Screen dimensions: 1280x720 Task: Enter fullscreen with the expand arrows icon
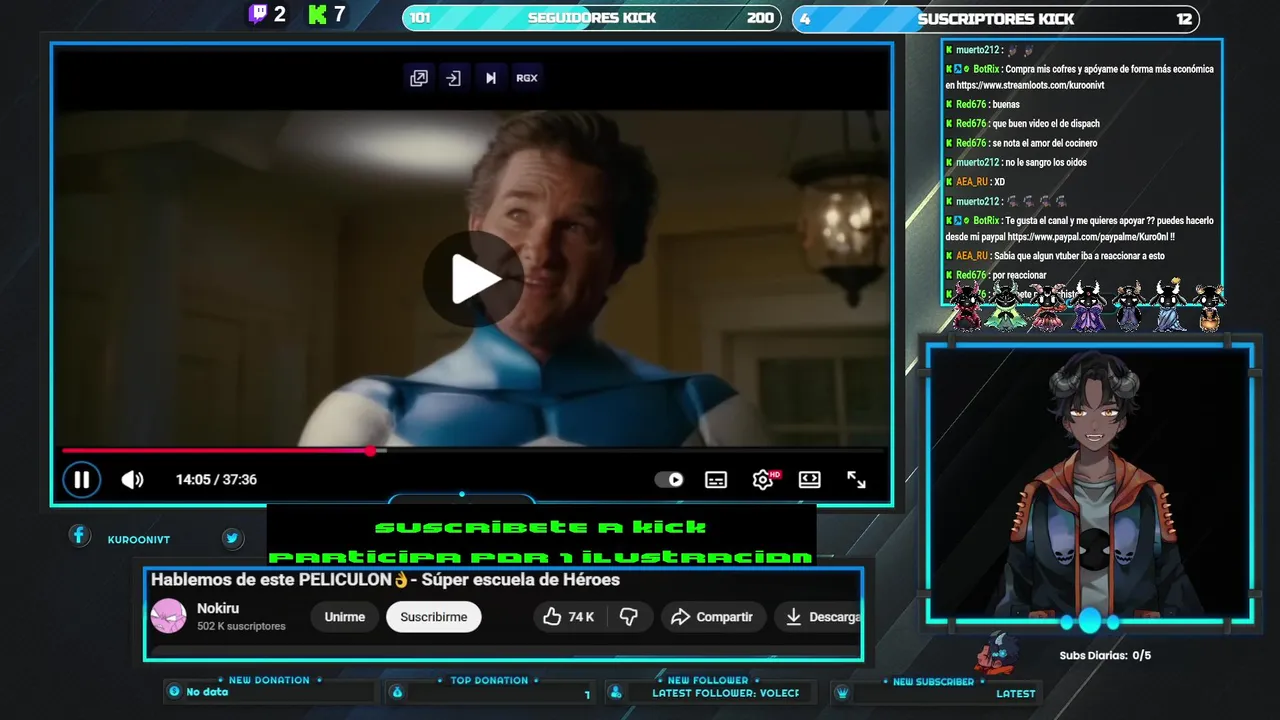click(857, 480)
